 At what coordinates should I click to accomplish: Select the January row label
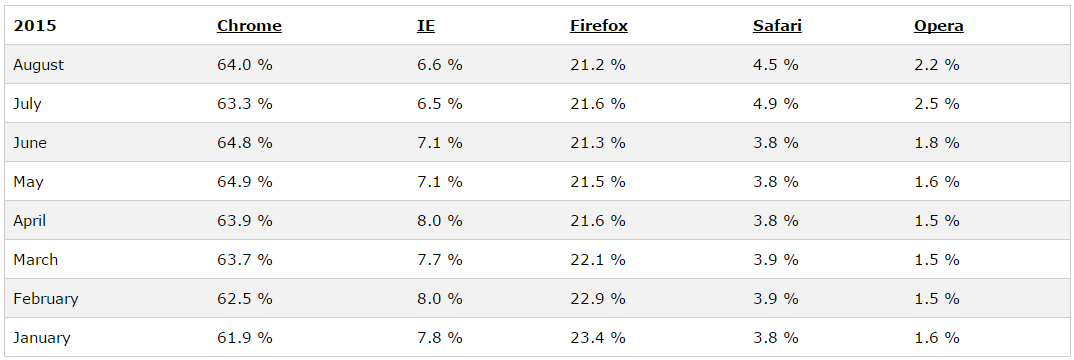tap(41, 338)
